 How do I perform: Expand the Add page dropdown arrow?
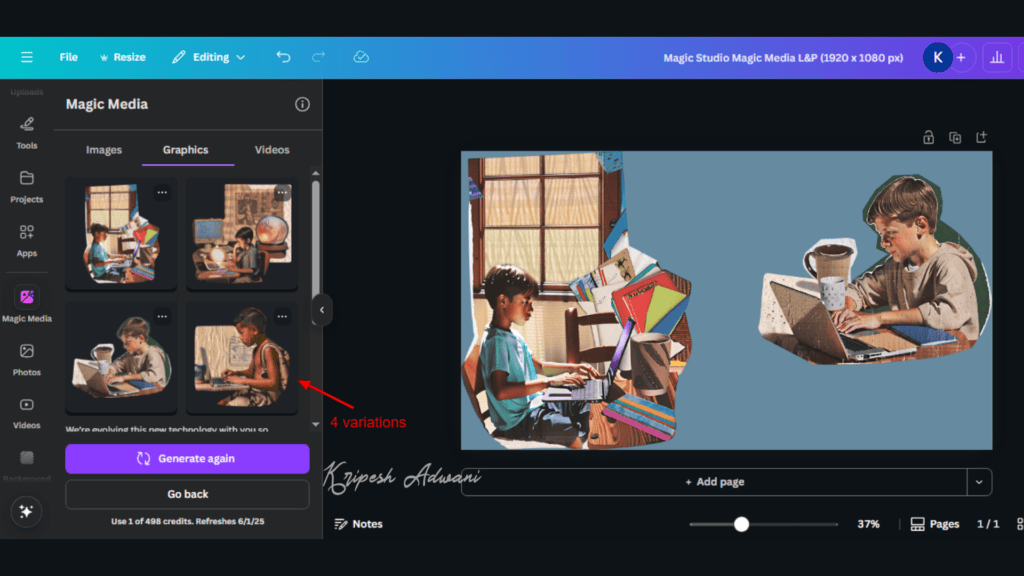979,481
